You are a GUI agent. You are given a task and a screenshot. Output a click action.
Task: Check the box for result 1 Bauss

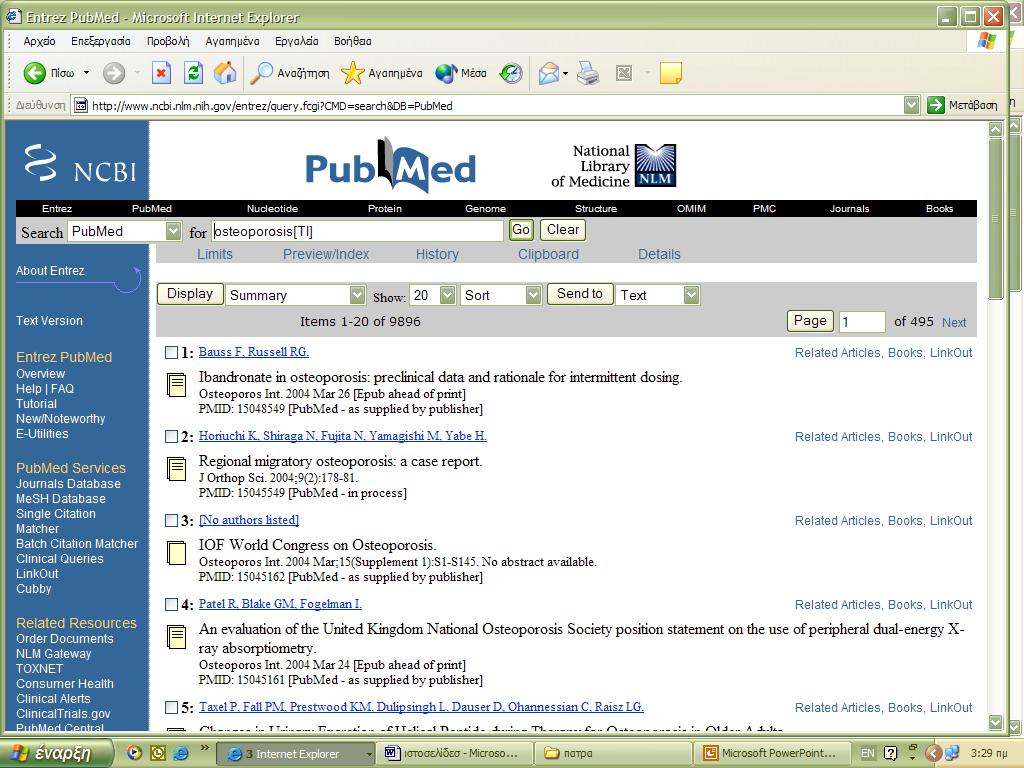171,353
